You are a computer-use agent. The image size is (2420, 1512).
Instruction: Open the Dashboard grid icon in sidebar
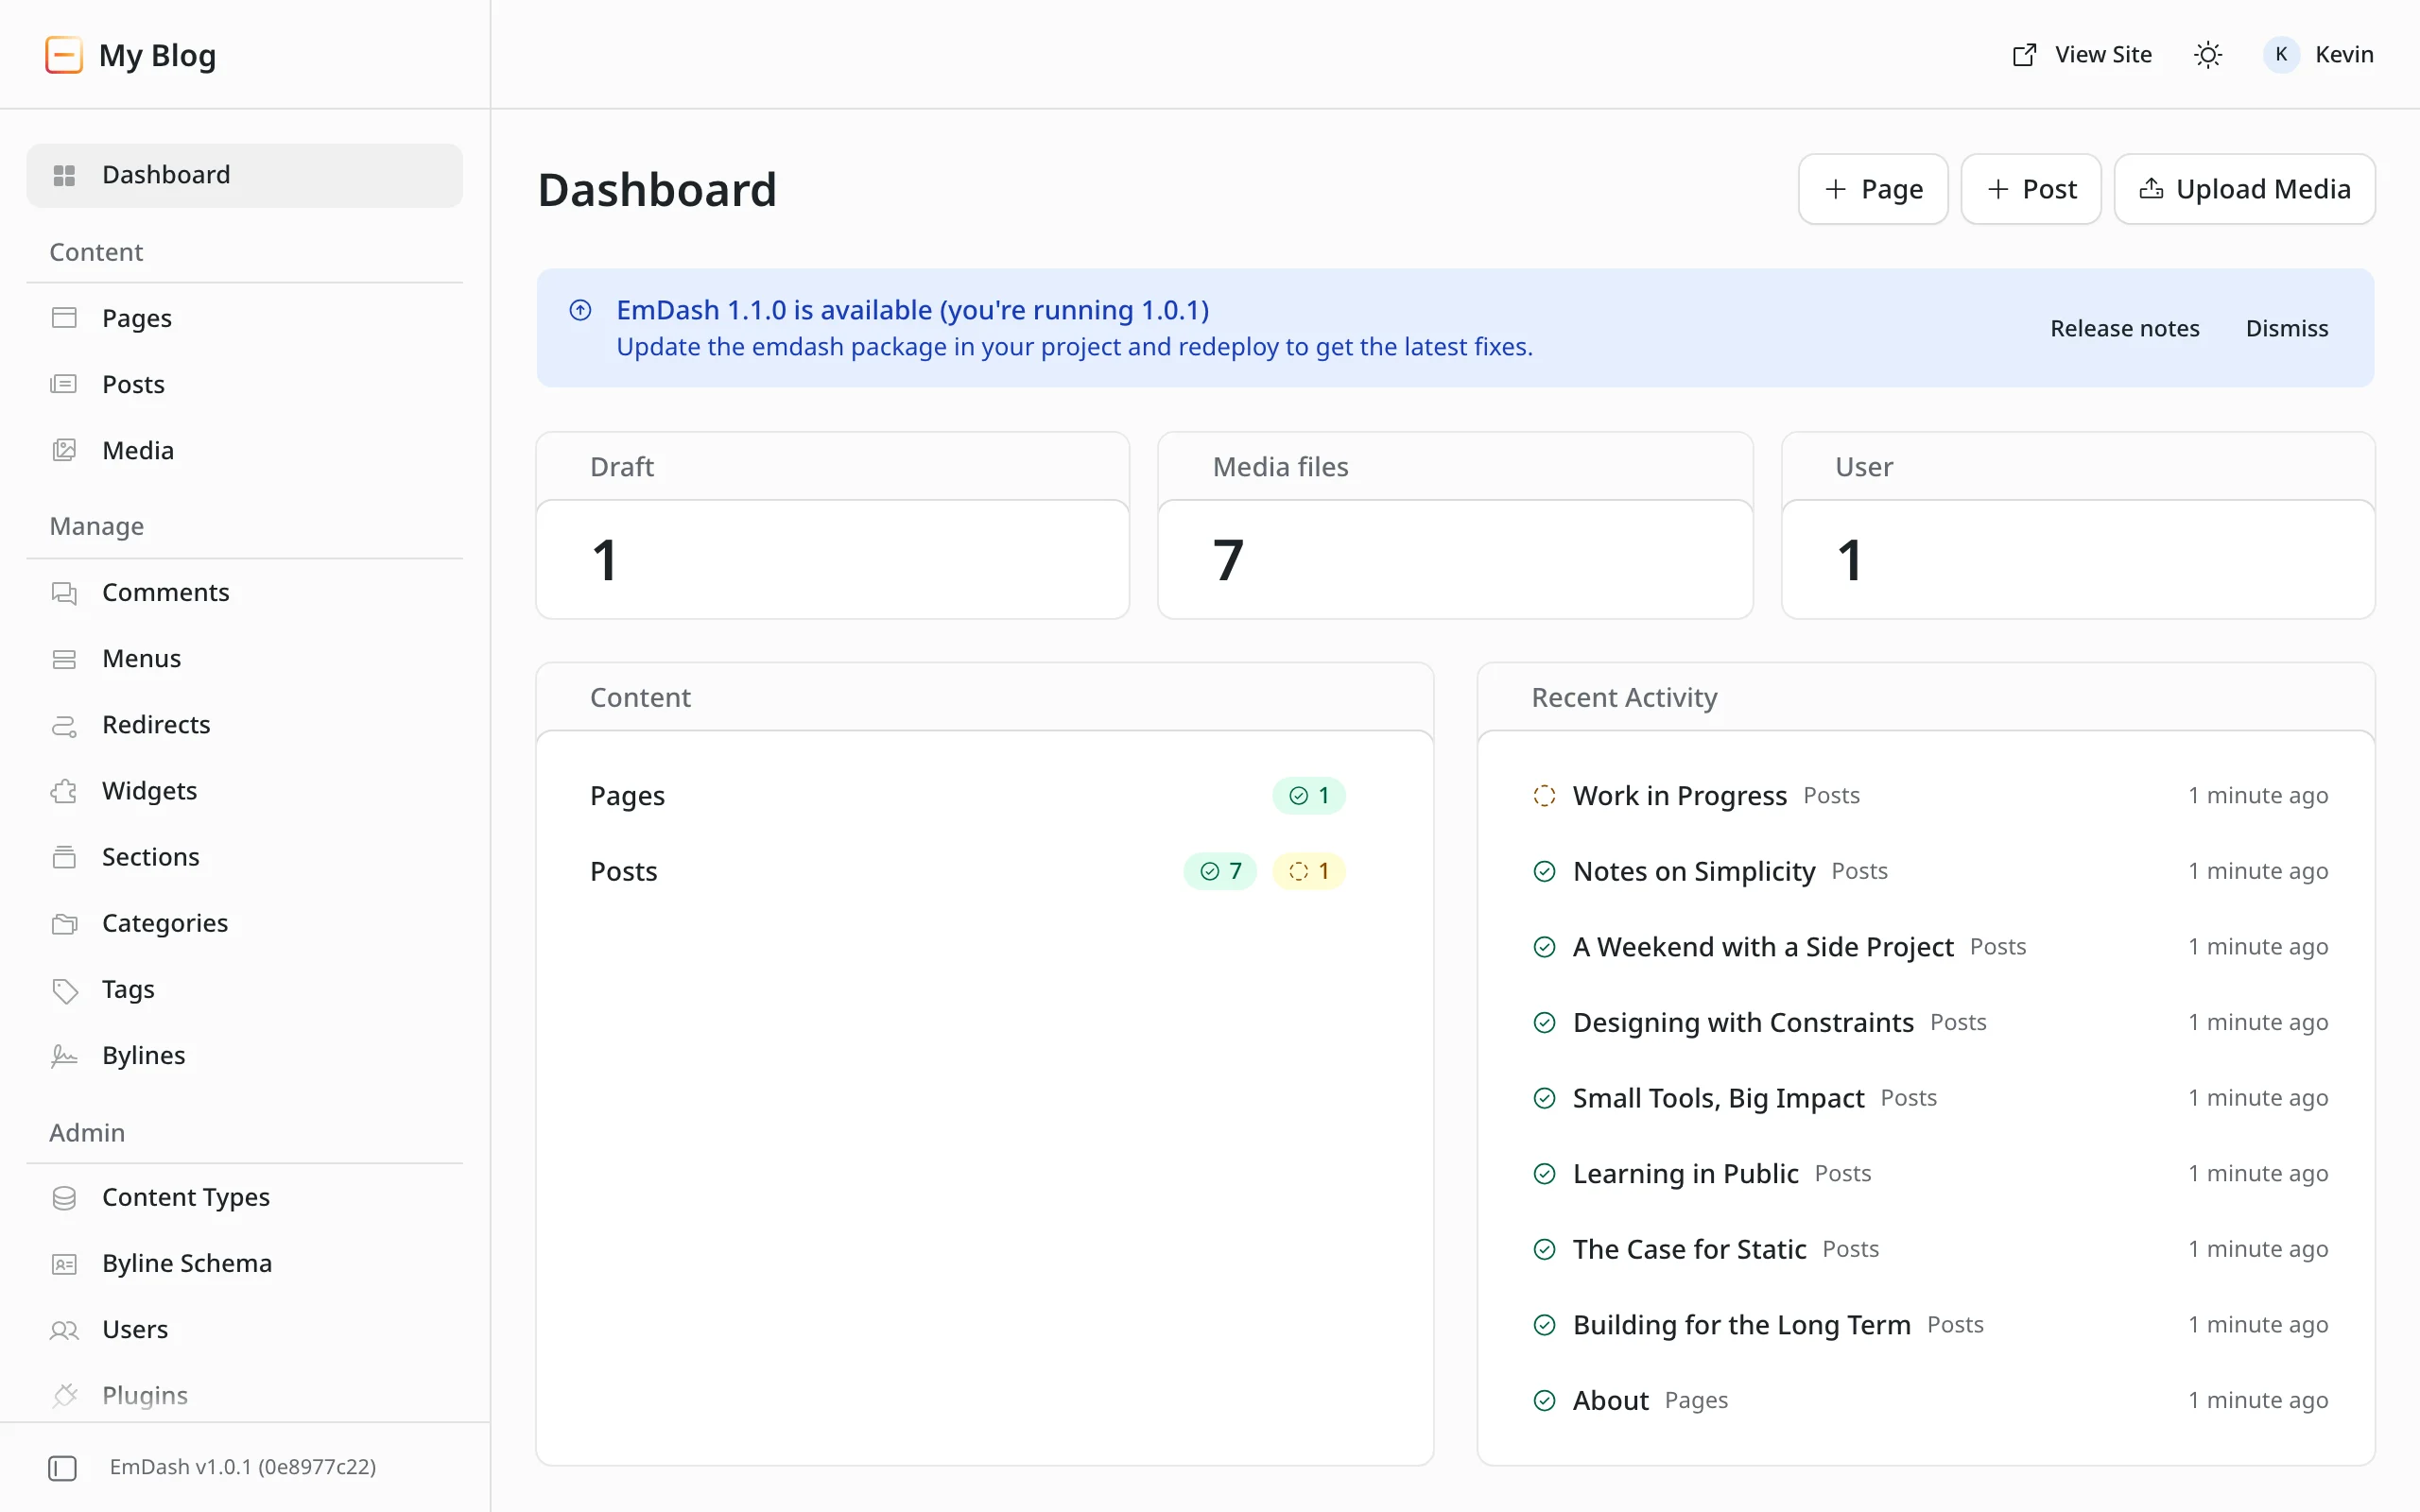64,175
